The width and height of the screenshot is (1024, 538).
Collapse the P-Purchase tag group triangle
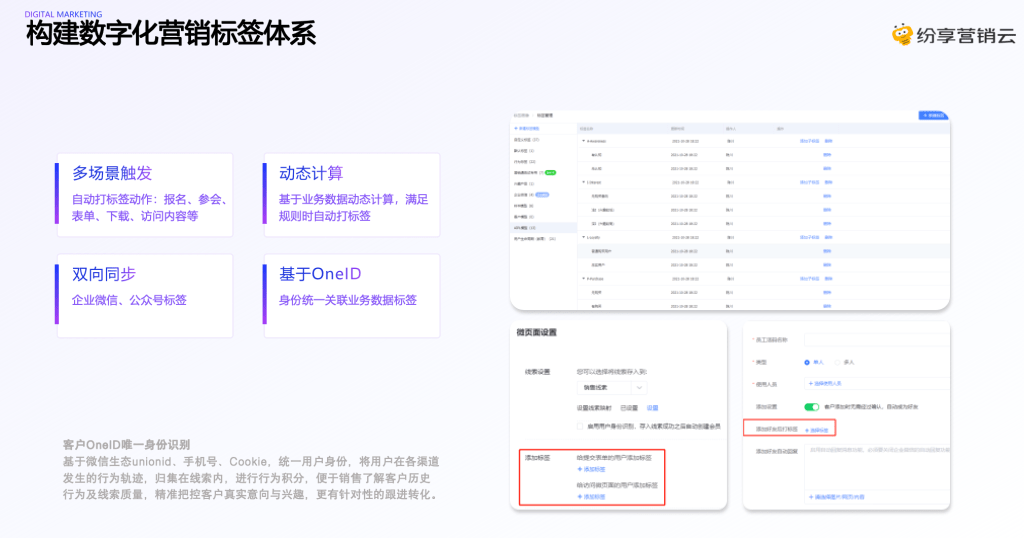tap(584, 279)
